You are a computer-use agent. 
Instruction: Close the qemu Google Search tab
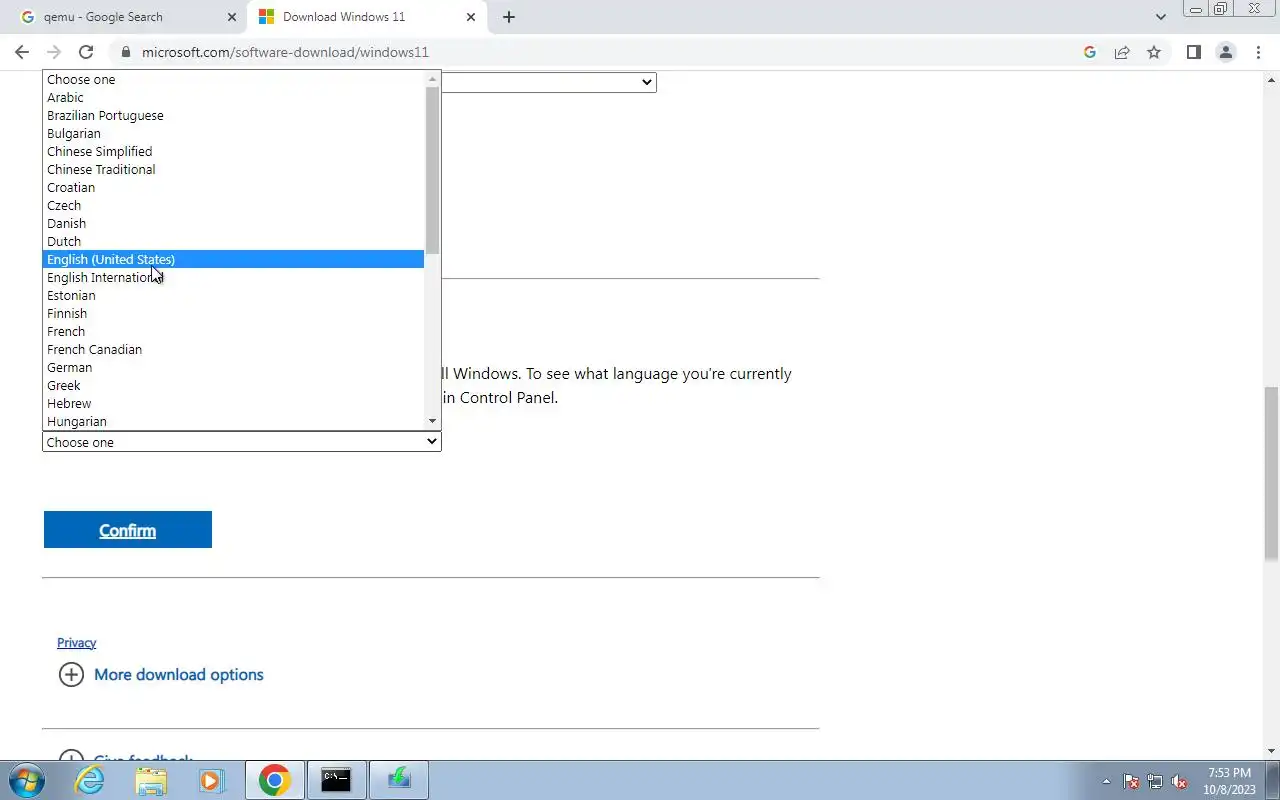(232, 17)
